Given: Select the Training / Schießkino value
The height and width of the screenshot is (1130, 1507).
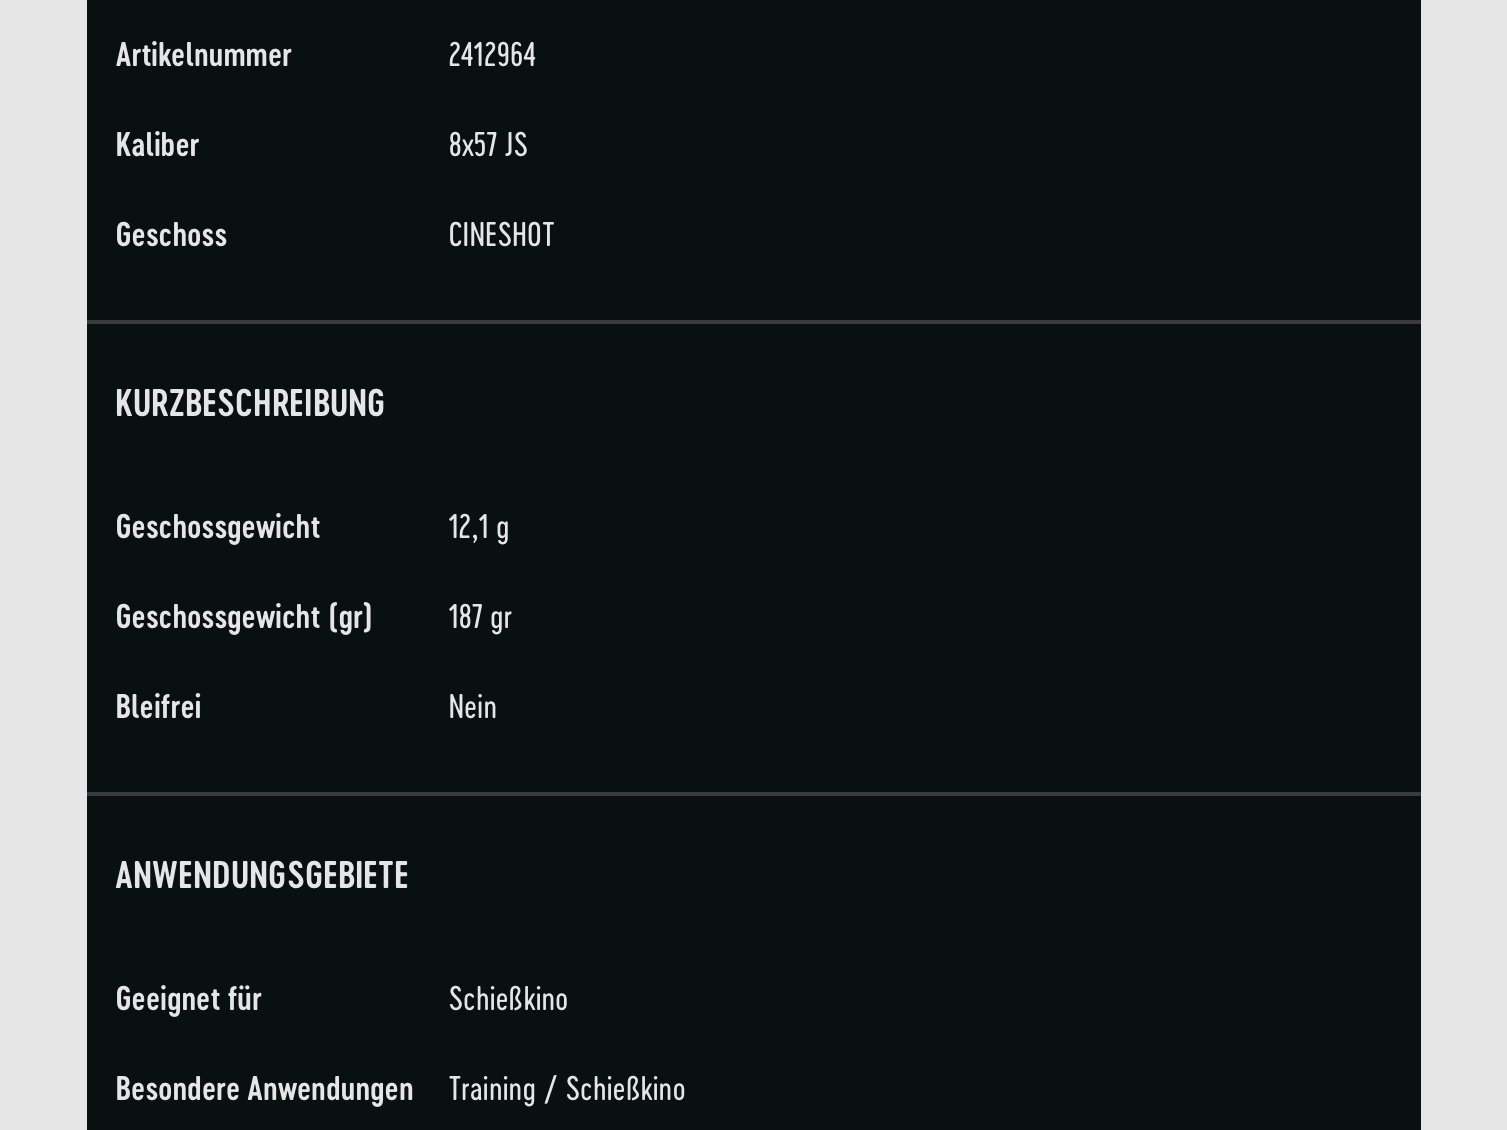Looking at the screenshot, I should (x=567, y=1089).
